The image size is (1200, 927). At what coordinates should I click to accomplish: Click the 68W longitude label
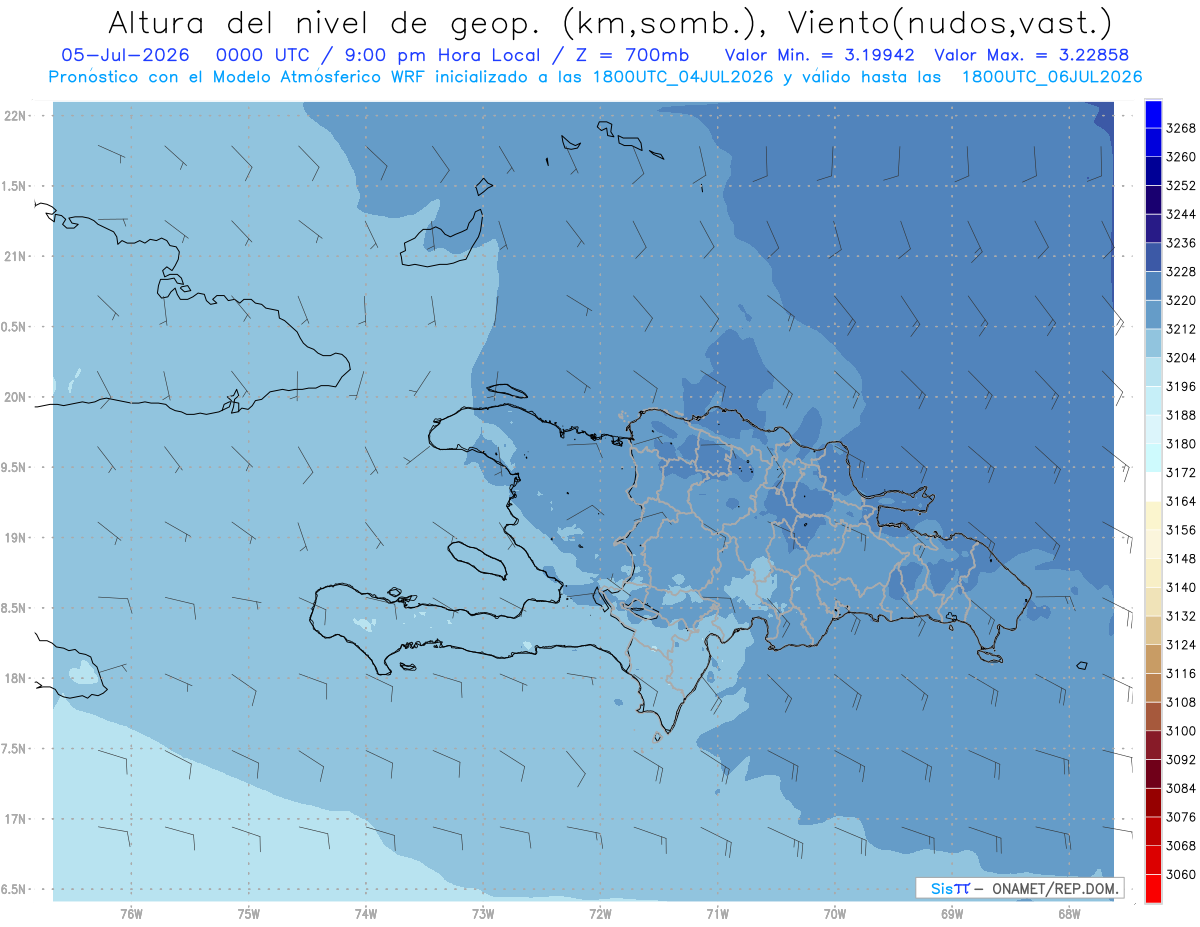tap(1069, 913)
